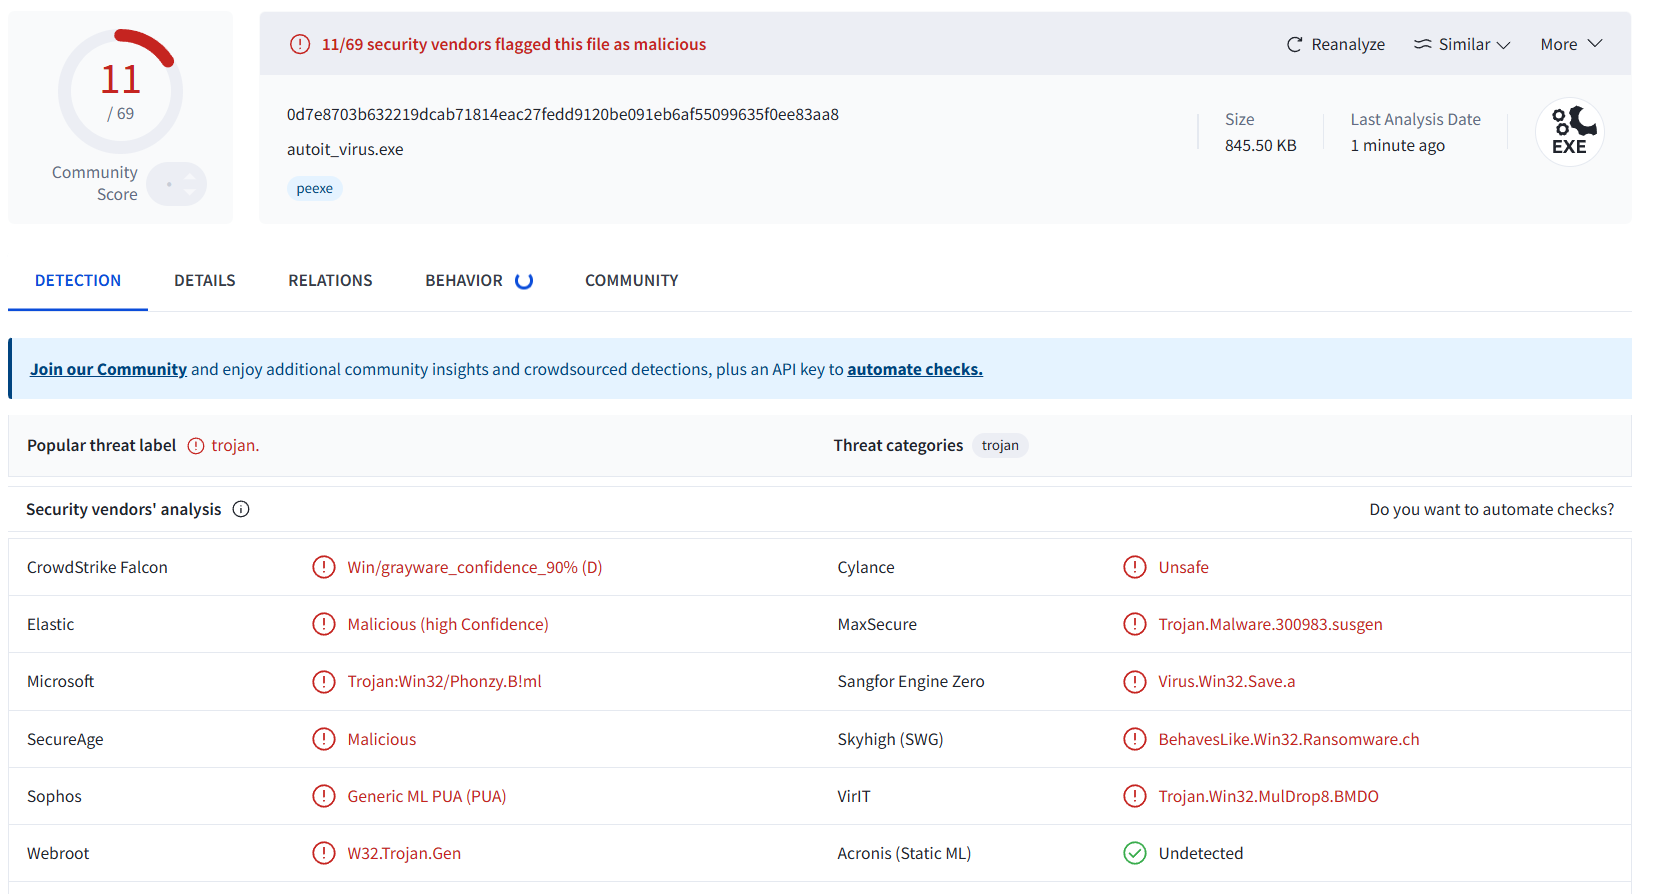Click the info icon beside Security vendors' analysis

(241, 509)
